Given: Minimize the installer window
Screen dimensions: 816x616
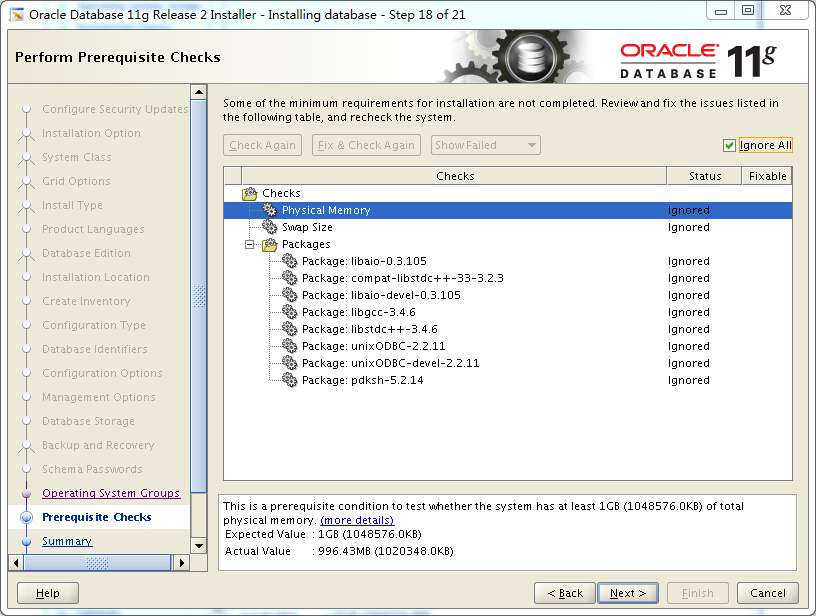Looking at the screenshot, I should pos(720,11).
